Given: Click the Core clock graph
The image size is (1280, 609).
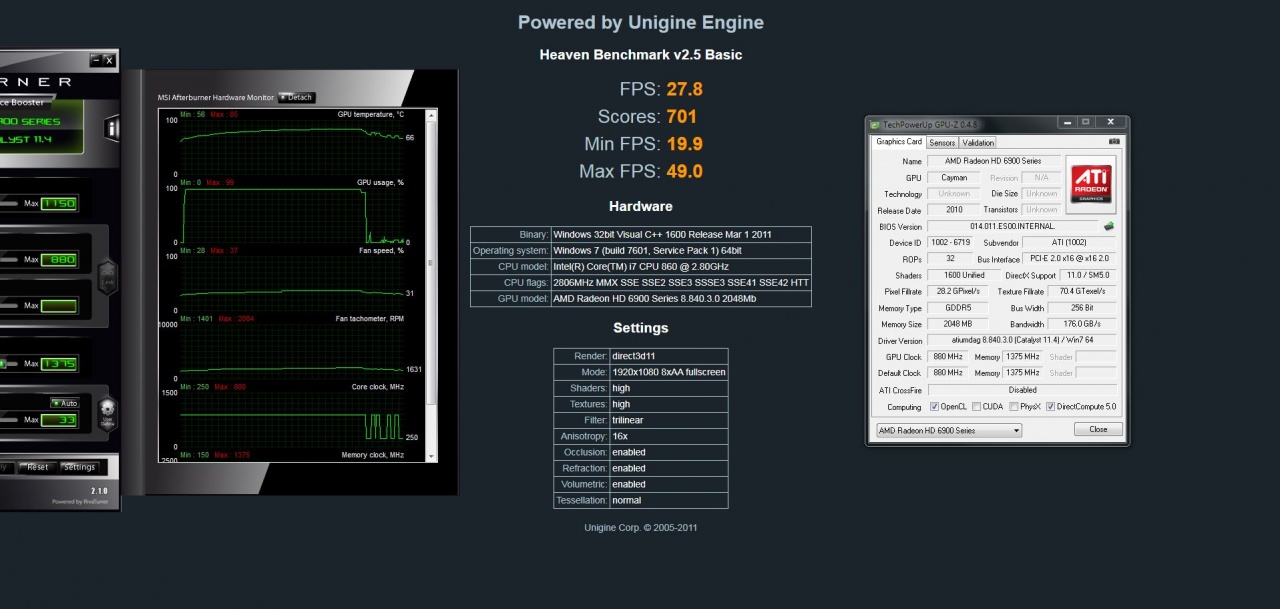Looking at the screenshot, I should [x=291, y=419].
